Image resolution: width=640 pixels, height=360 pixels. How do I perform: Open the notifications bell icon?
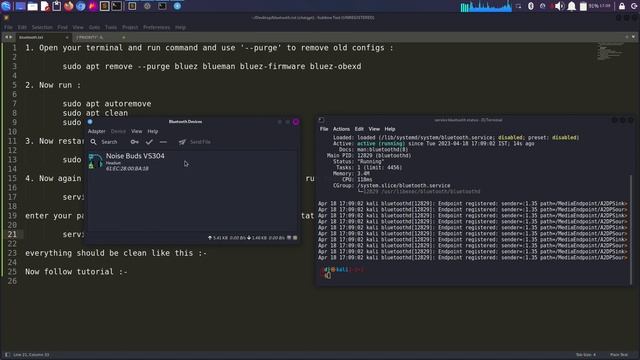pos(571,6)
